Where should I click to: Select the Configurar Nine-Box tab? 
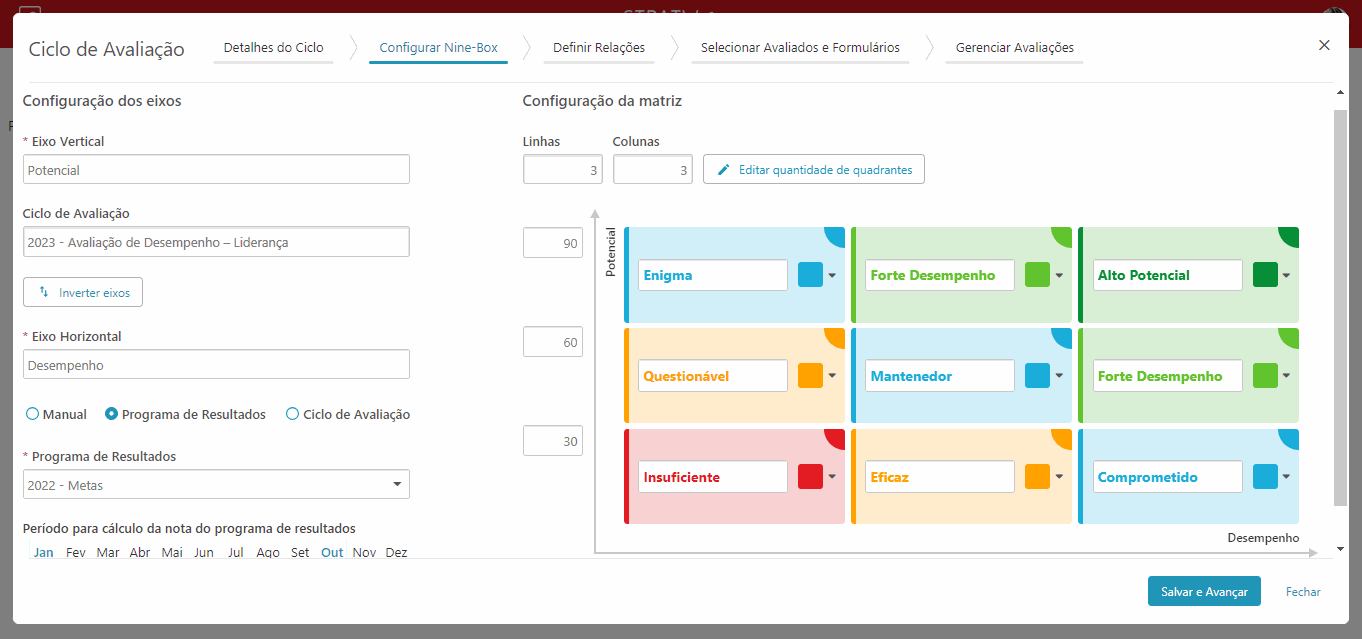(x=438, y=47)
